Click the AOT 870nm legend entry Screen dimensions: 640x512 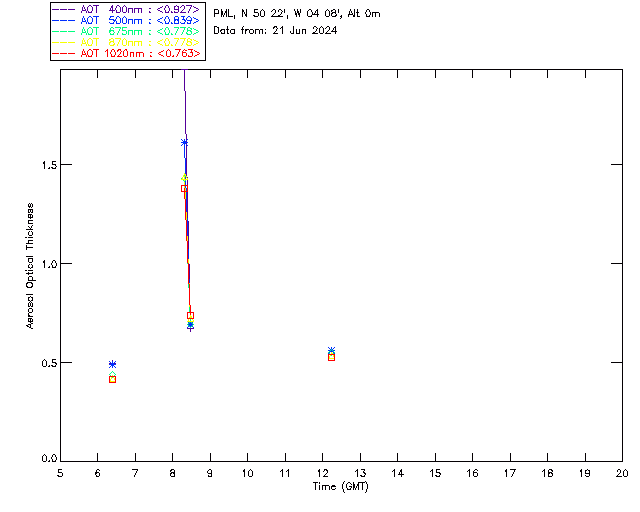tap(127, 42)
